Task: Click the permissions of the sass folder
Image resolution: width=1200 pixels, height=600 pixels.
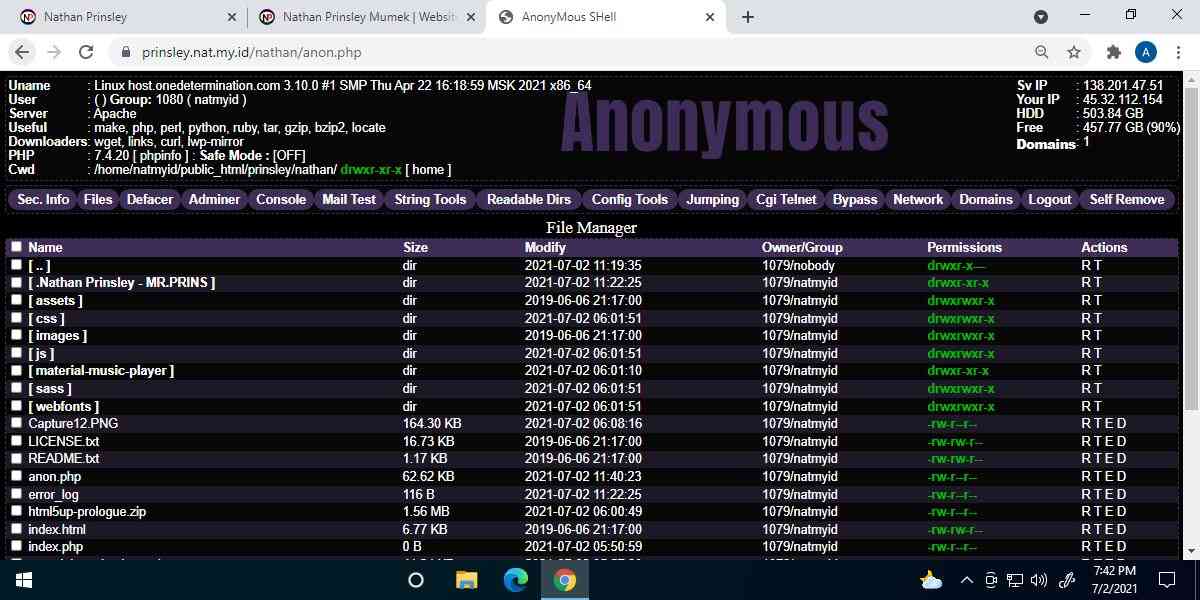Action: (961, 388)
